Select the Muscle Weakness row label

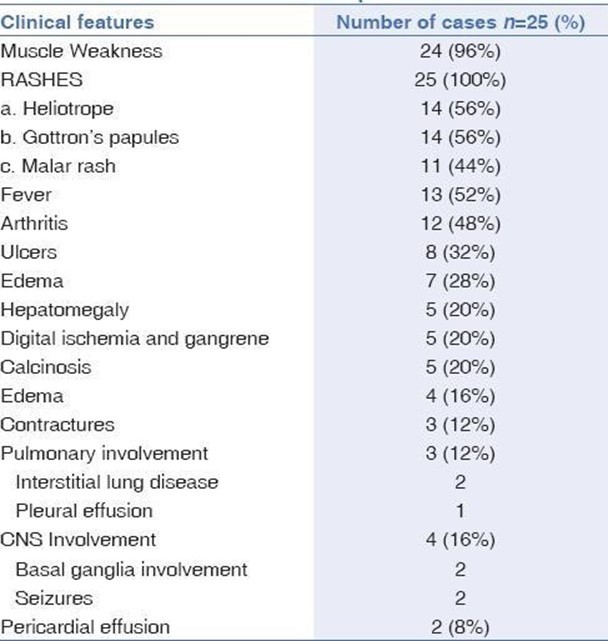click(x=82, y=50)
